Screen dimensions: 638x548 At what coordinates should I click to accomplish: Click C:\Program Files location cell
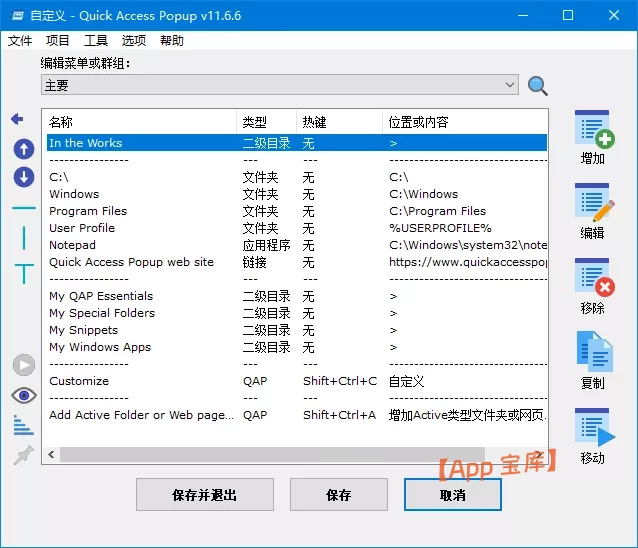(x=437, y=211)
